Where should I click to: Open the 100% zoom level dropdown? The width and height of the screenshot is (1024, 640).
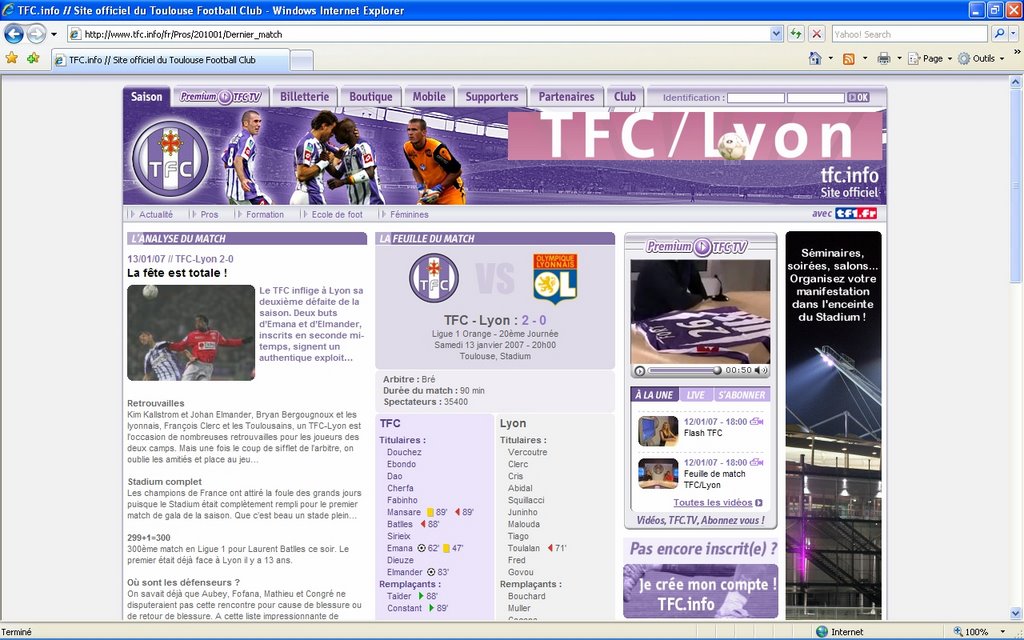coord(1003,632)
